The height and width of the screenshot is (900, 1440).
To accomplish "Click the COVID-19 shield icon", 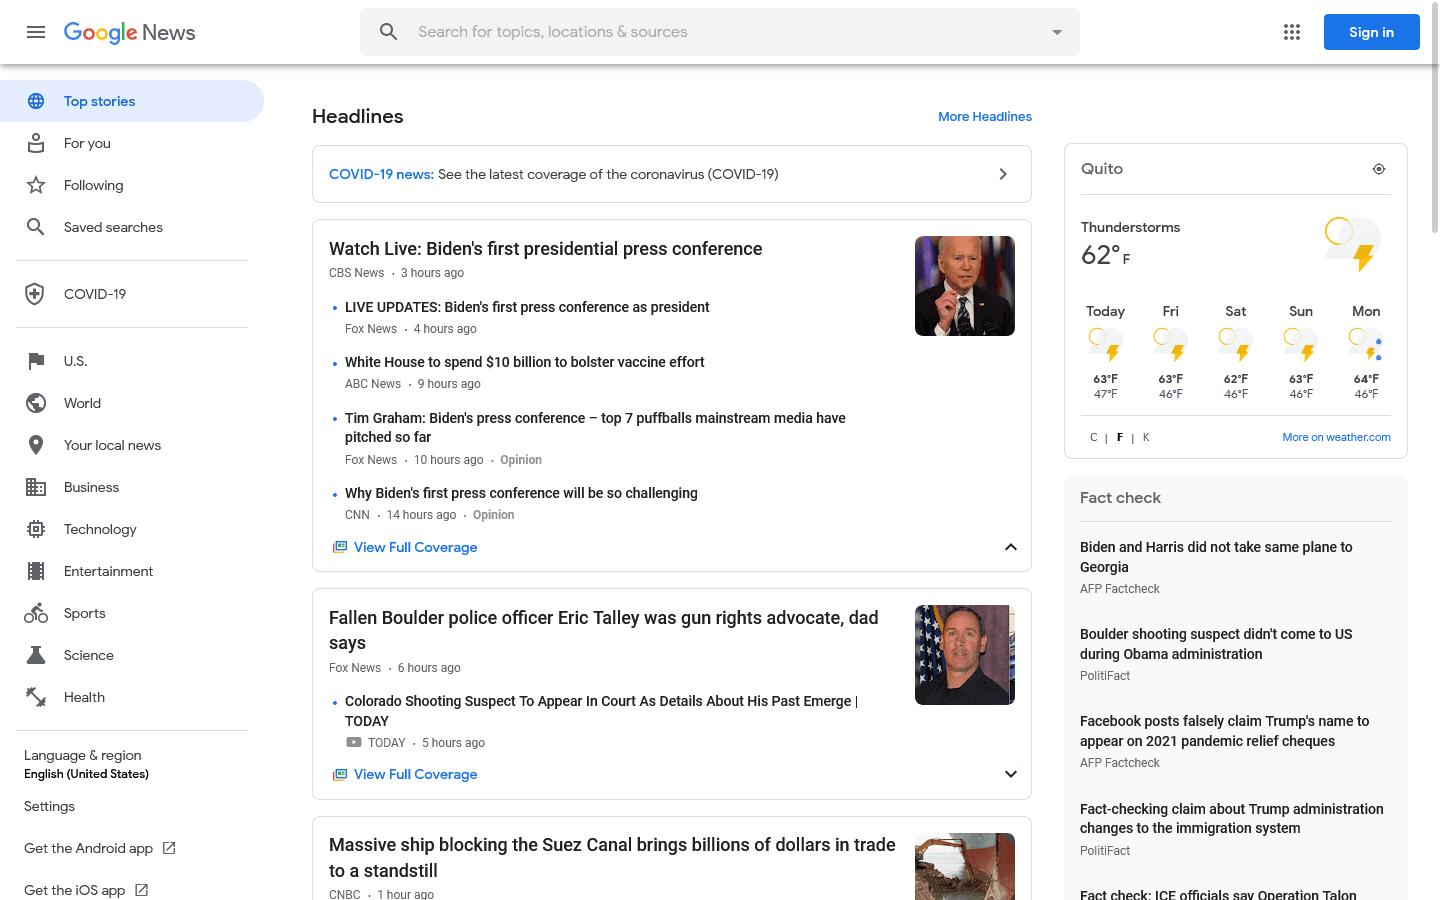I will coord(35,294).
